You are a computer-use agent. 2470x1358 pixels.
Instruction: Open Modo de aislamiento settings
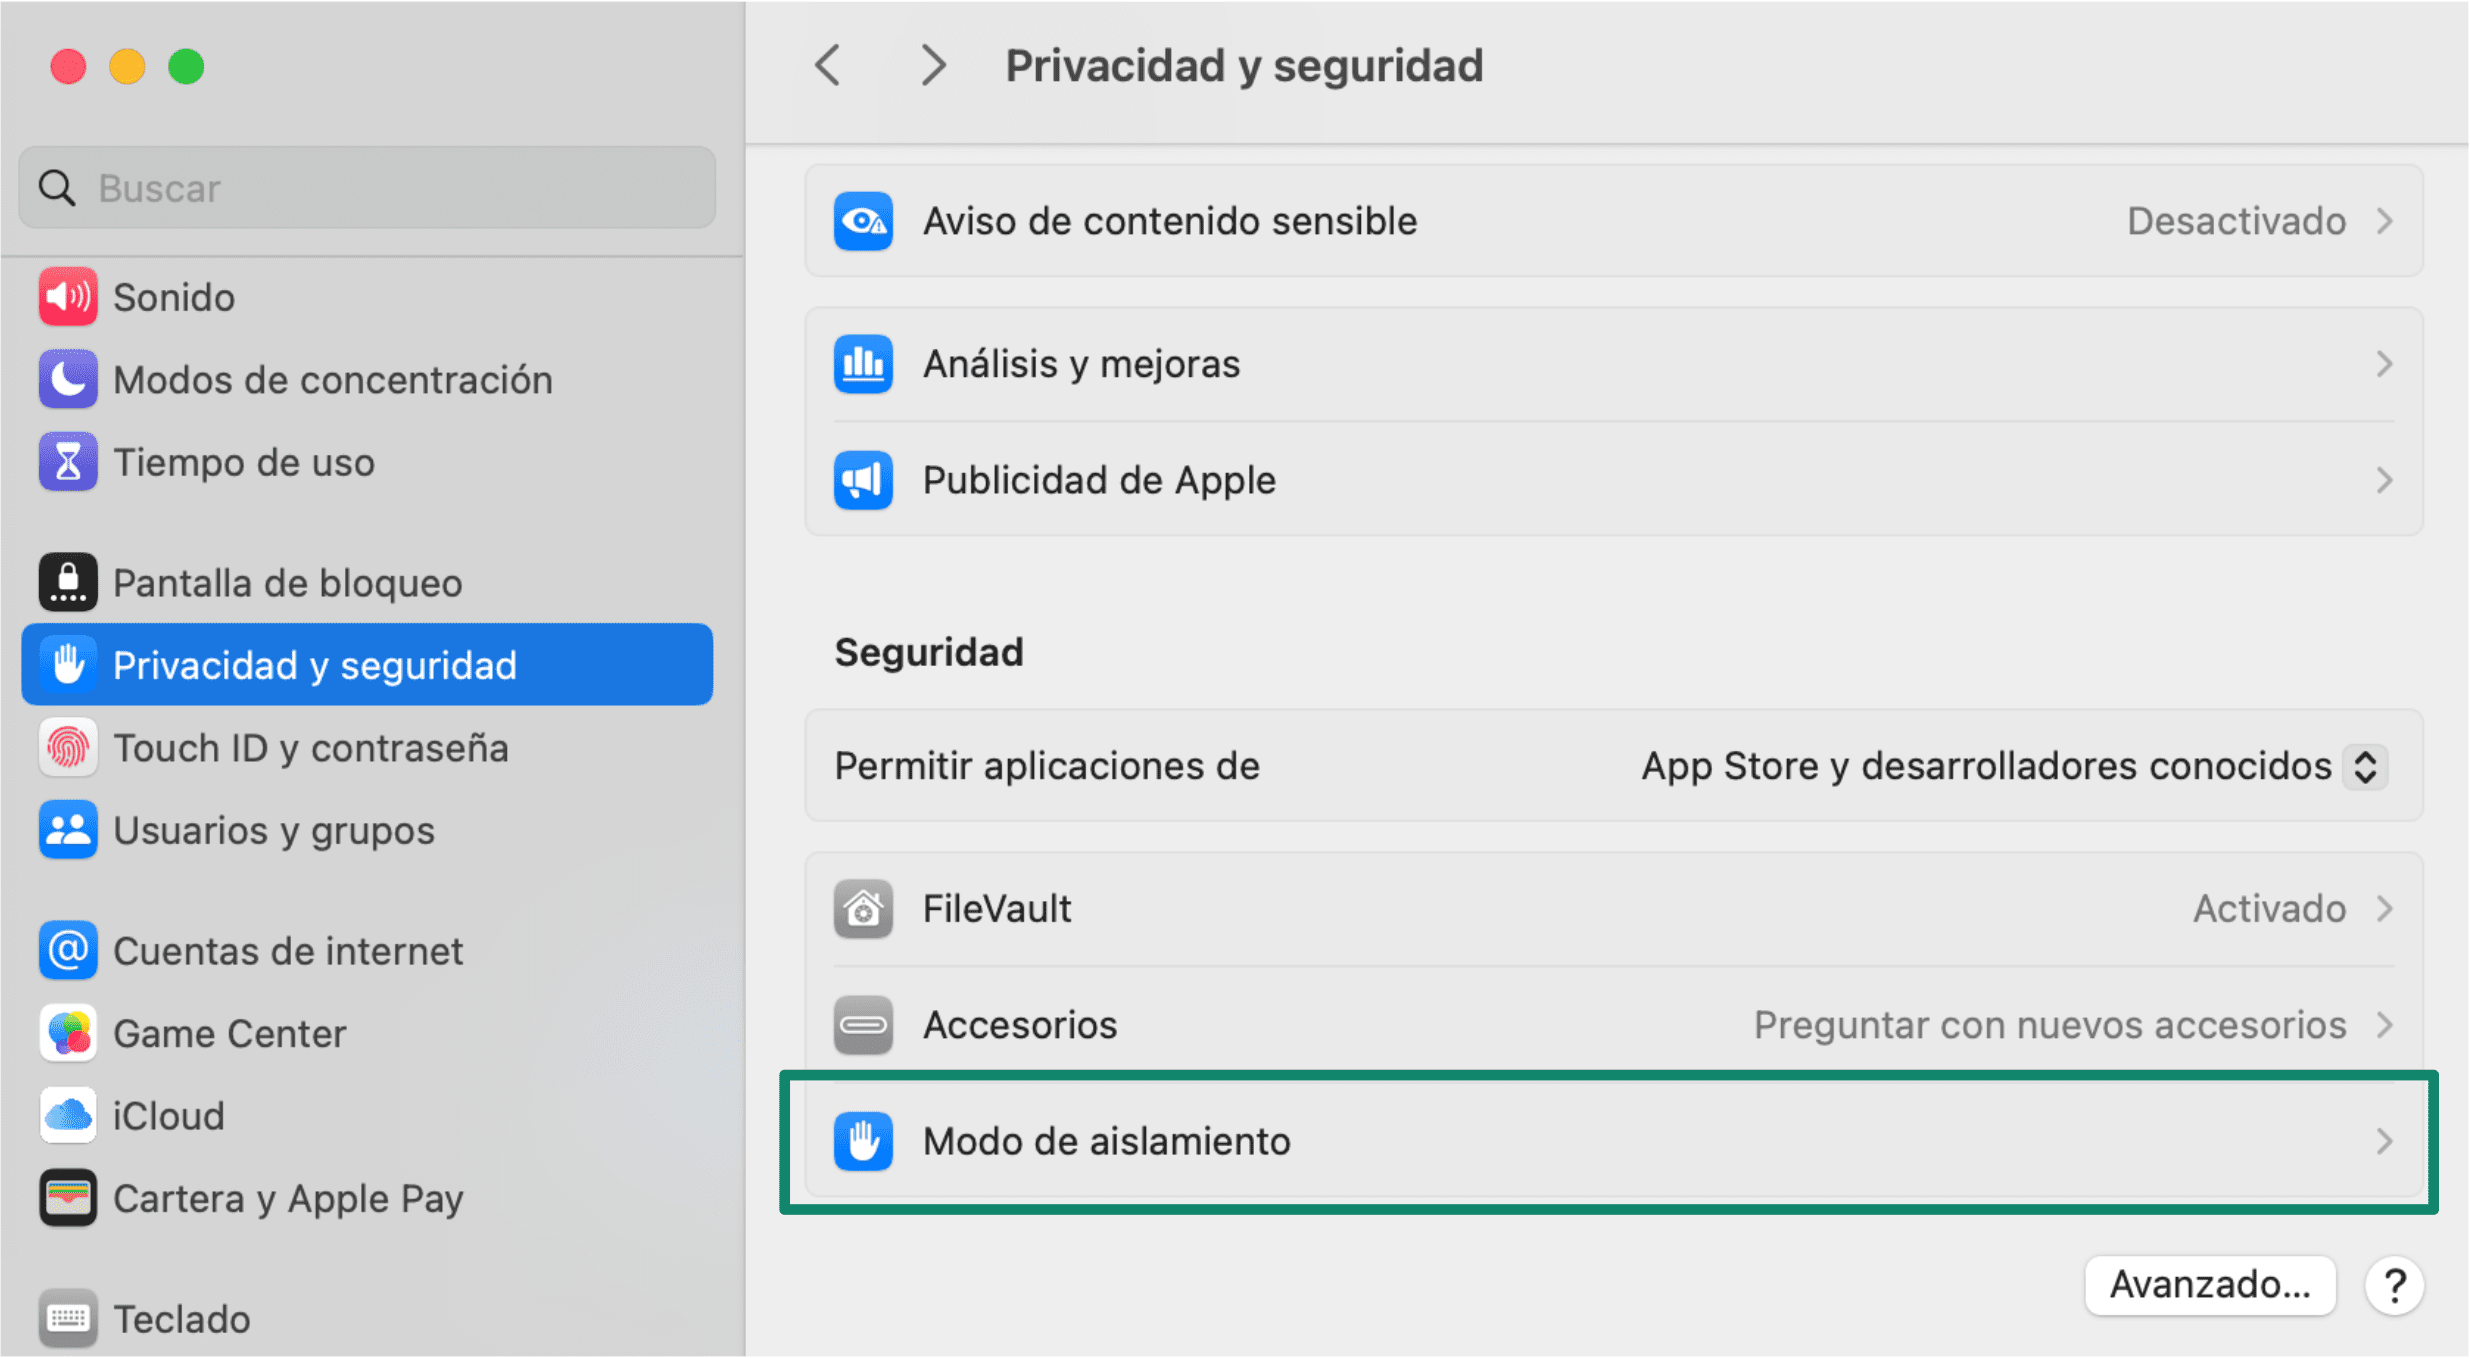[x=1600, y=1141]
